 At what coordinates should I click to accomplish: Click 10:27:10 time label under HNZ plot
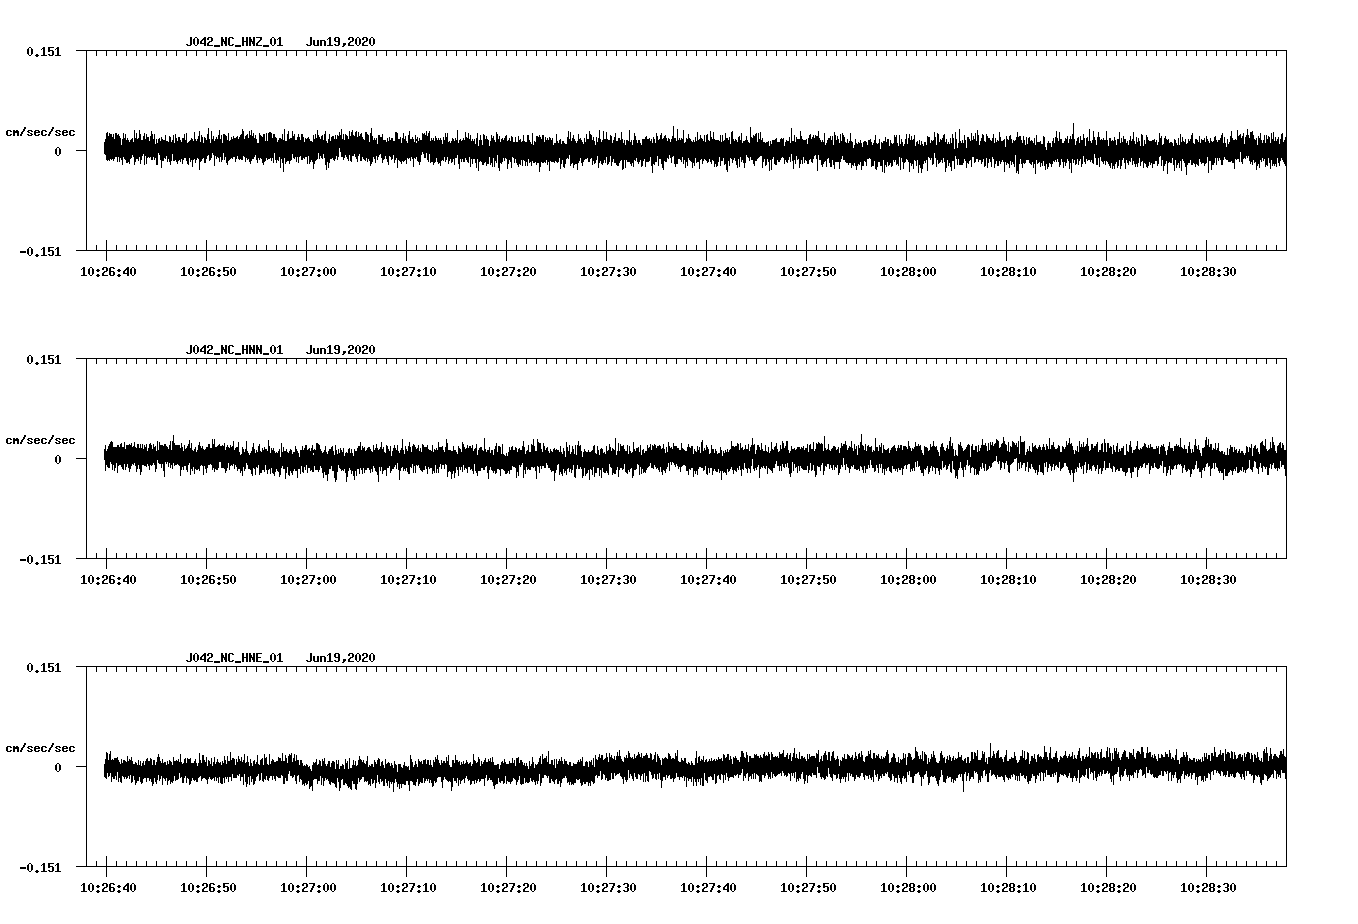[x=408, y=272]
